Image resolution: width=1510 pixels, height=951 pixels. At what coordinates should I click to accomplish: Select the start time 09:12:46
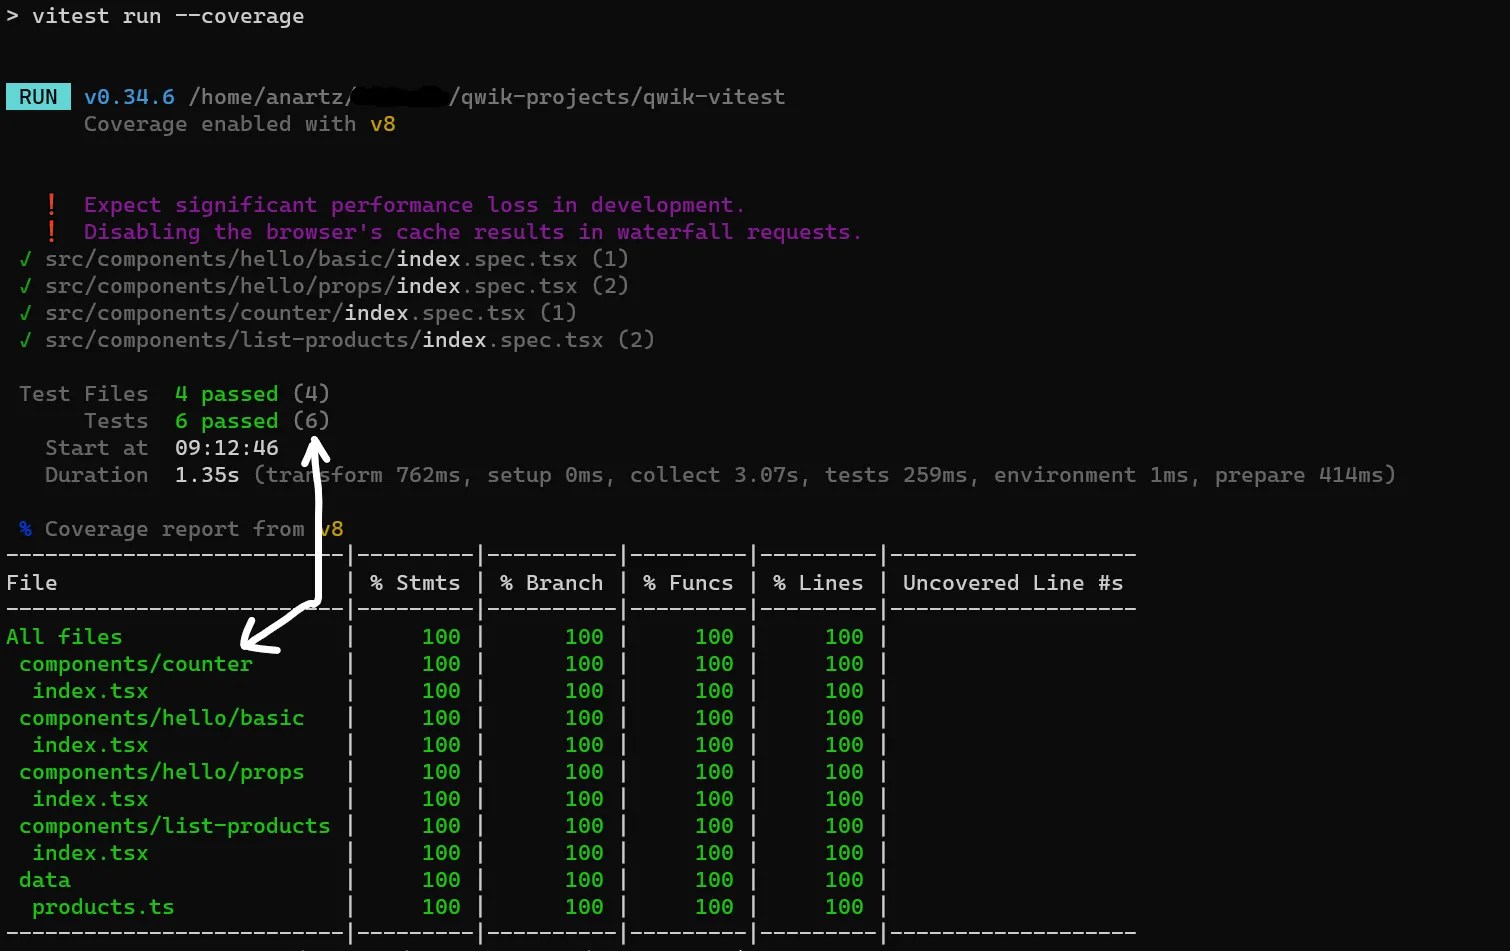[x=227, y=448]
